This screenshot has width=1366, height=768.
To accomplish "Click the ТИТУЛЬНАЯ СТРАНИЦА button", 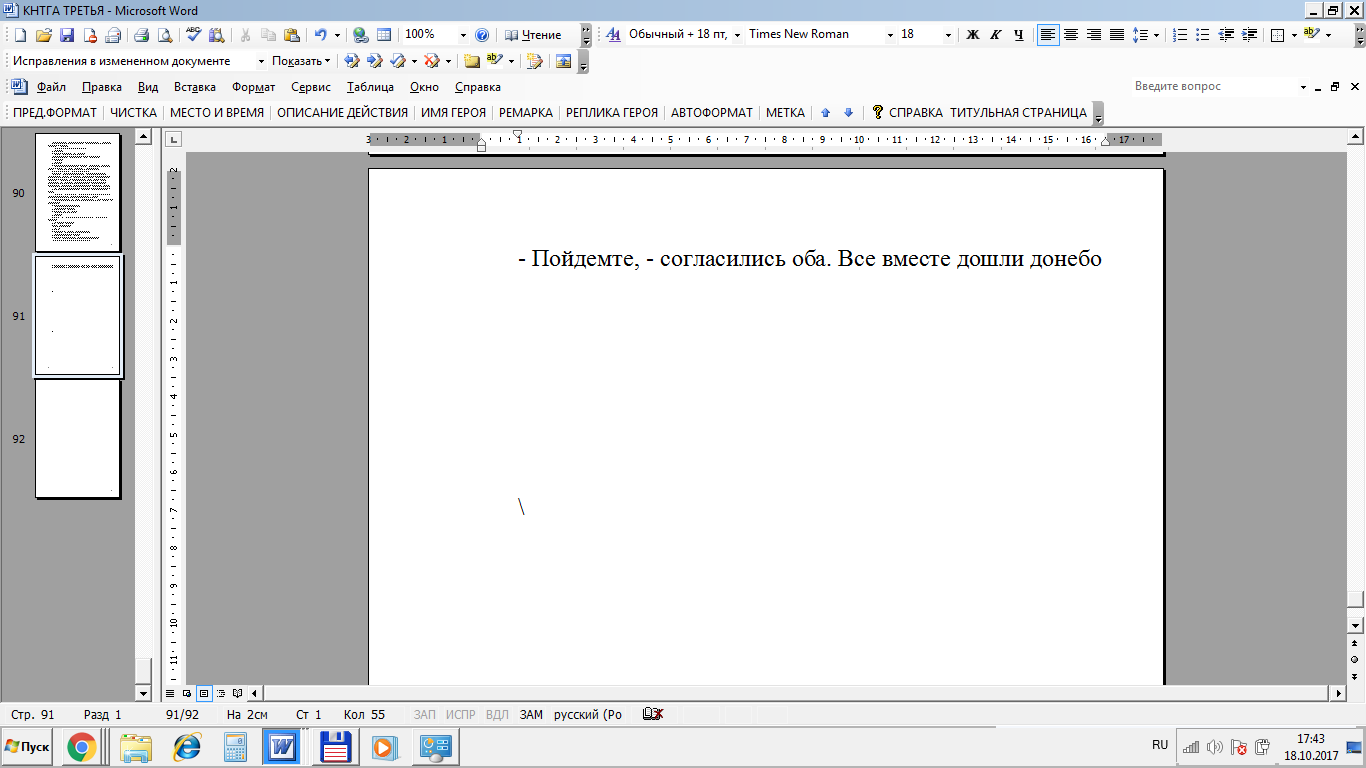I will click(1018, 113).
